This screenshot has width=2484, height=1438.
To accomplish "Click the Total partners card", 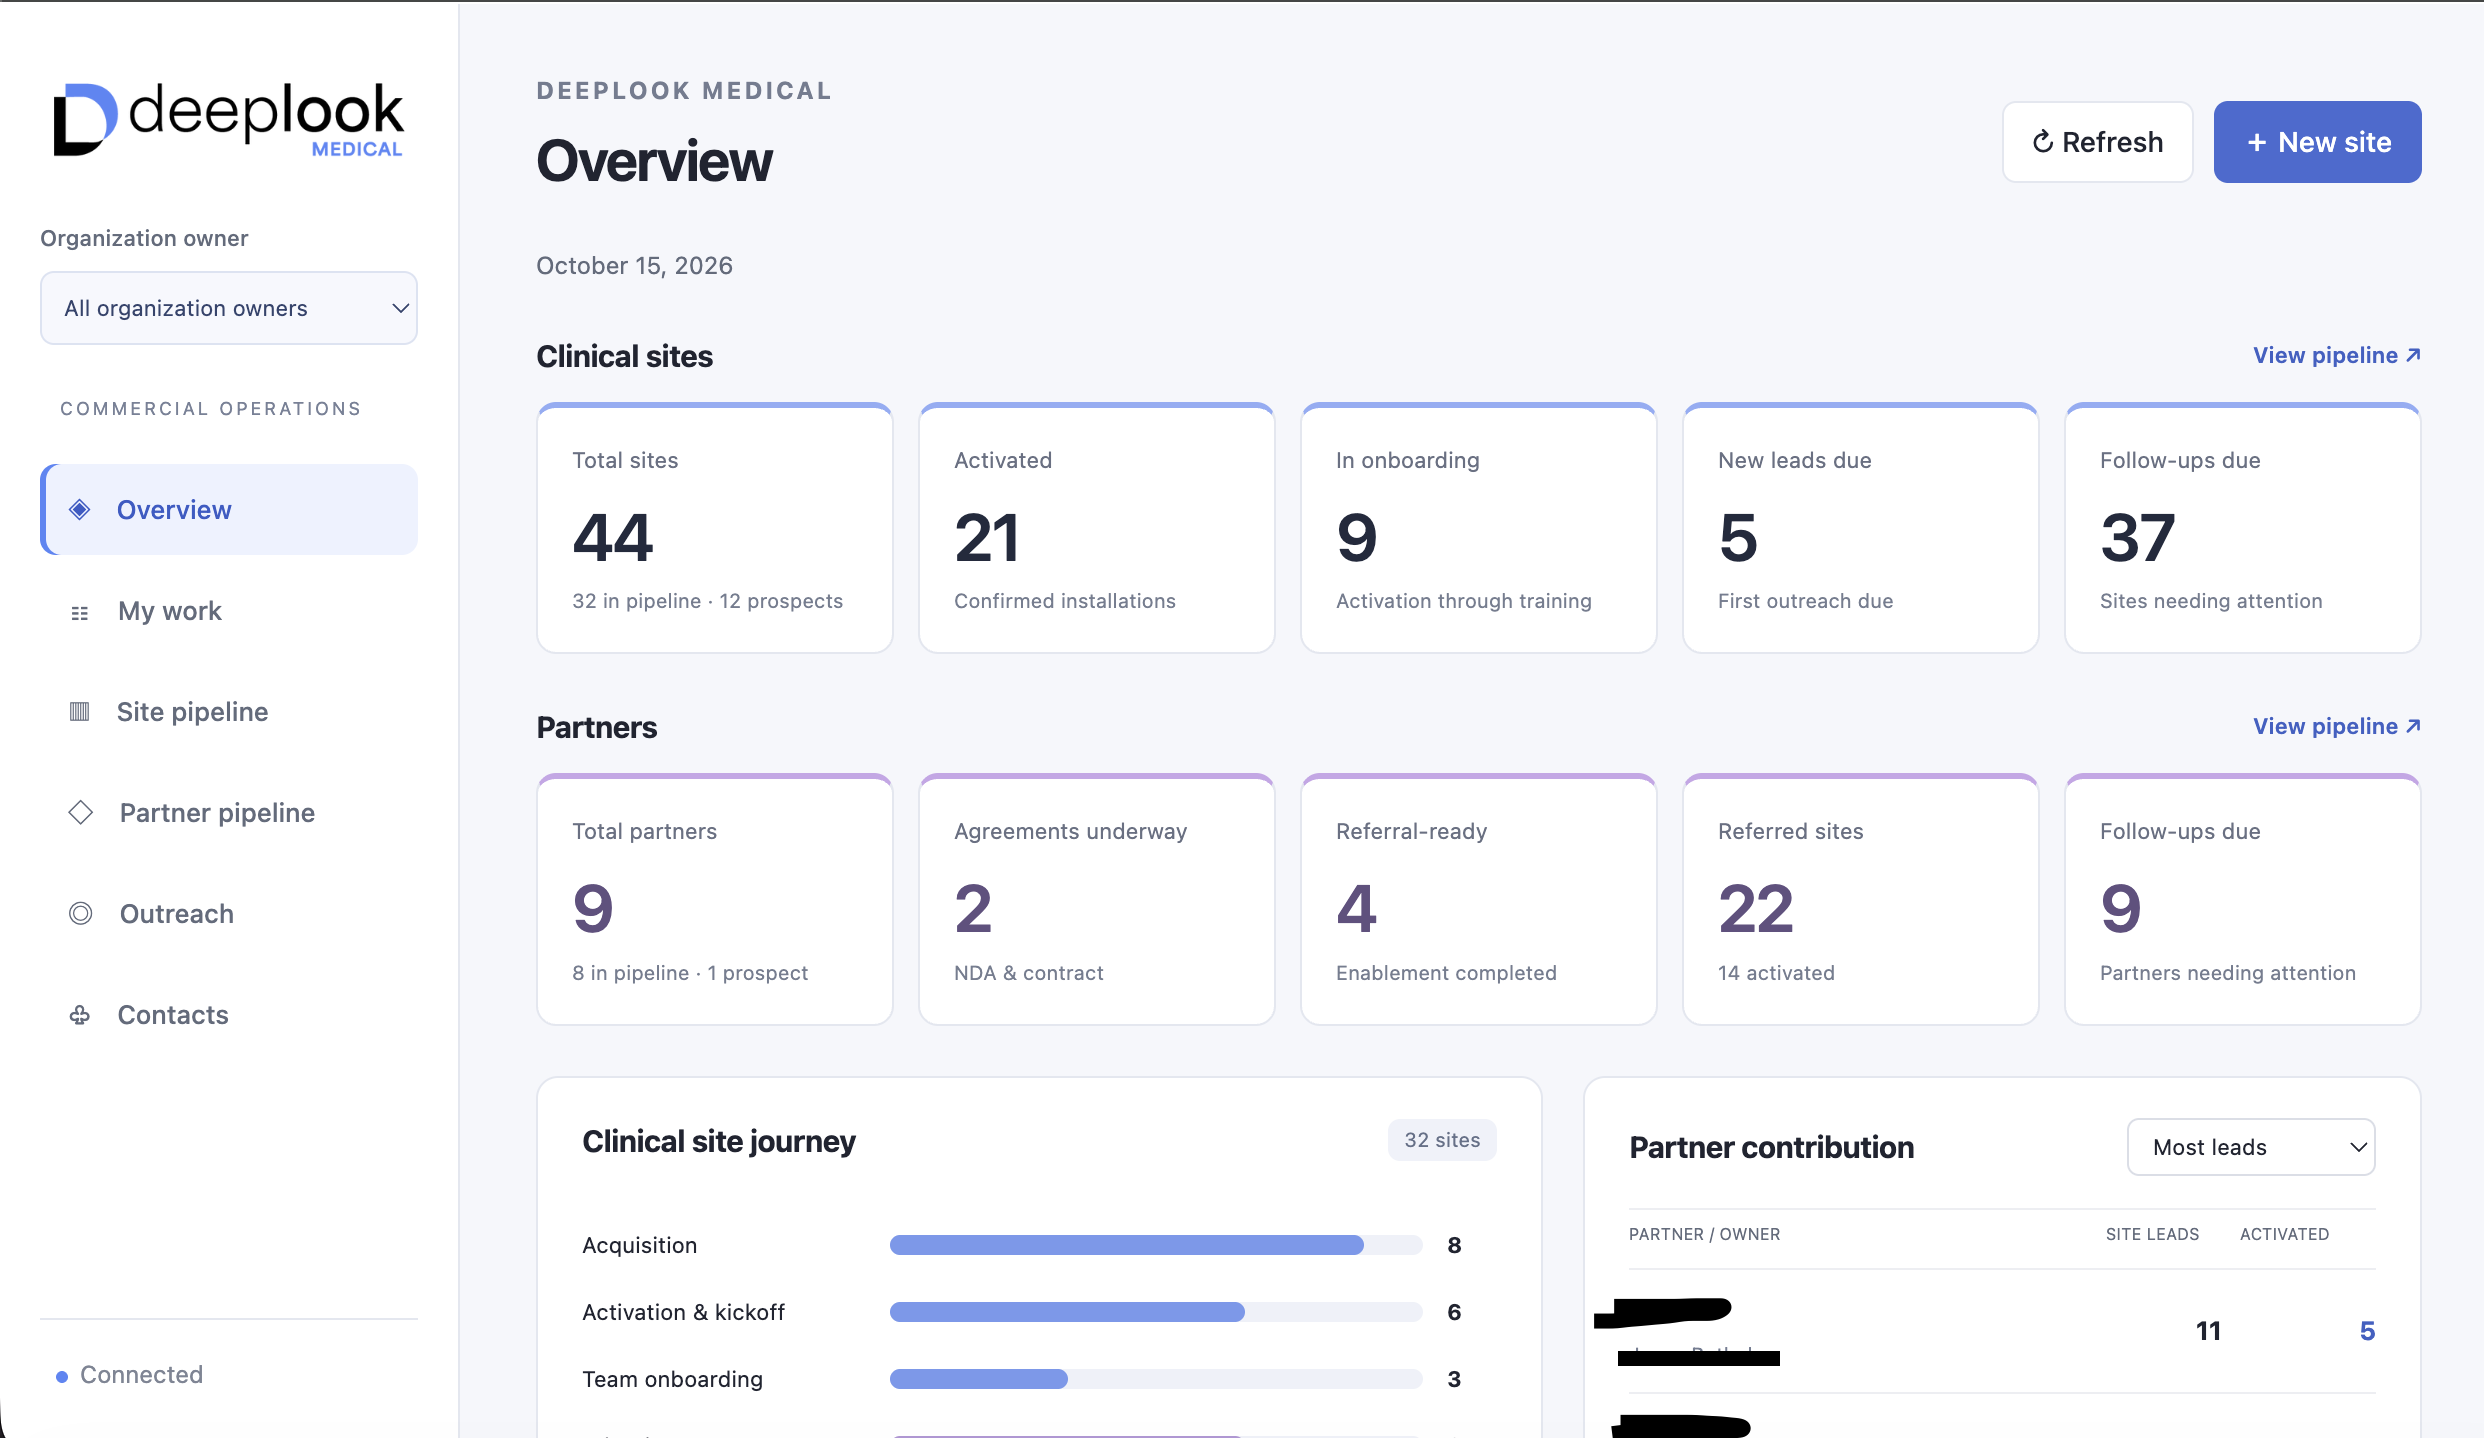I will 715,899.
